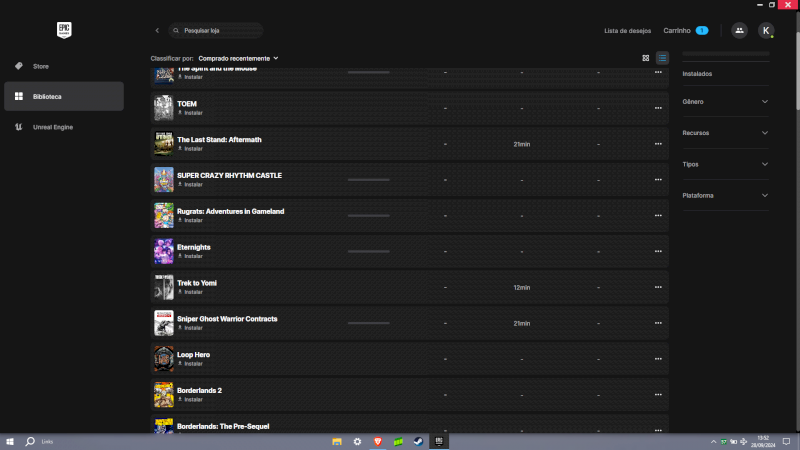Screen dimensions: 800x450
Task: Open the Carrinho cart
Action: [x=685, y=31]
